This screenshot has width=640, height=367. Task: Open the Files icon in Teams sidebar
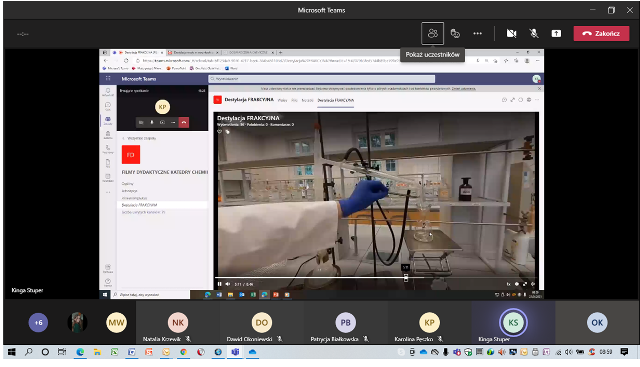[x=108, y=163]
